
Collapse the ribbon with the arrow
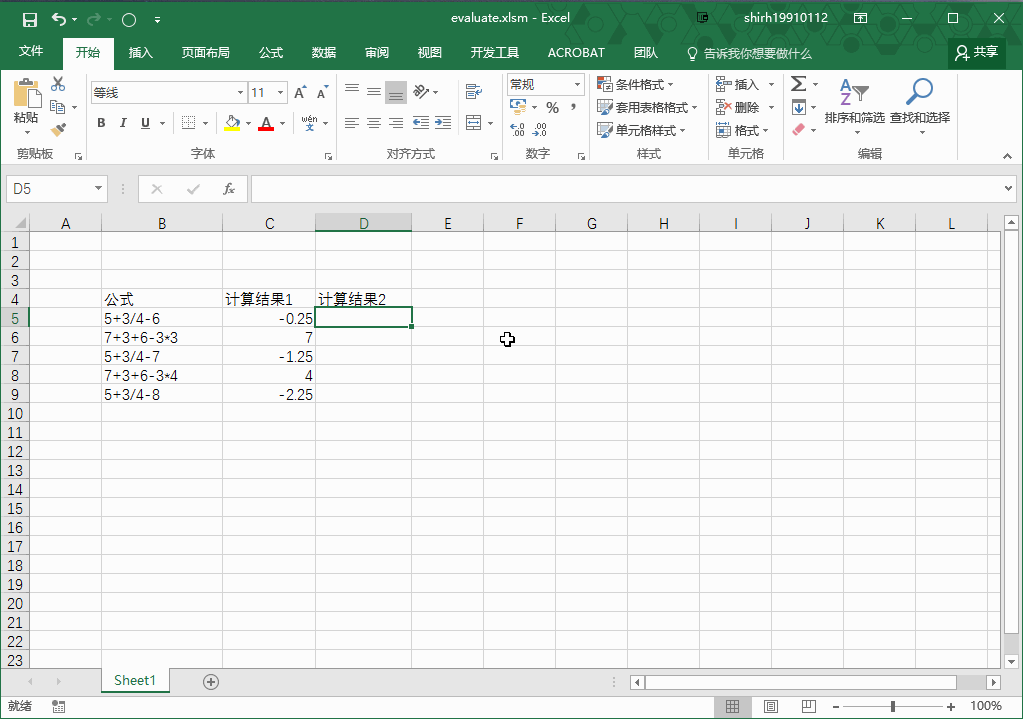pyautogui.click(x=1007, y=156)
